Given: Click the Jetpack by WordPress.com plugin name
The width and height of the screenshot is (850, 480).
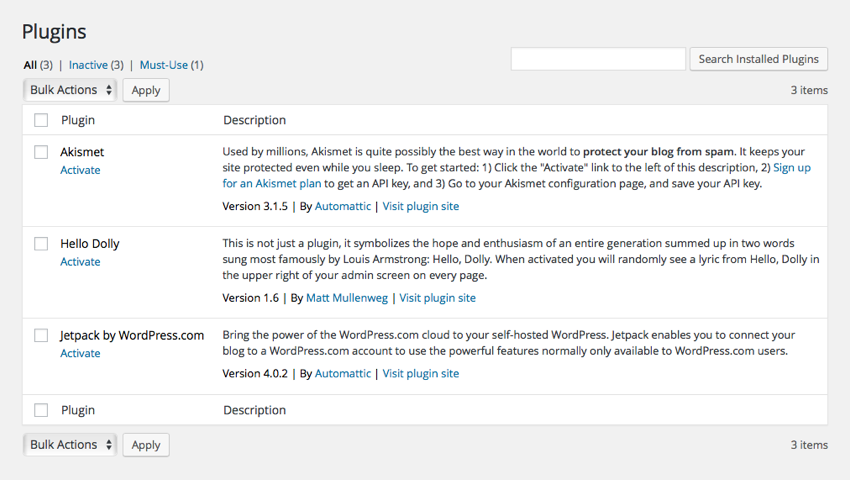Looking at the screenshot, I should pos(132,335).
